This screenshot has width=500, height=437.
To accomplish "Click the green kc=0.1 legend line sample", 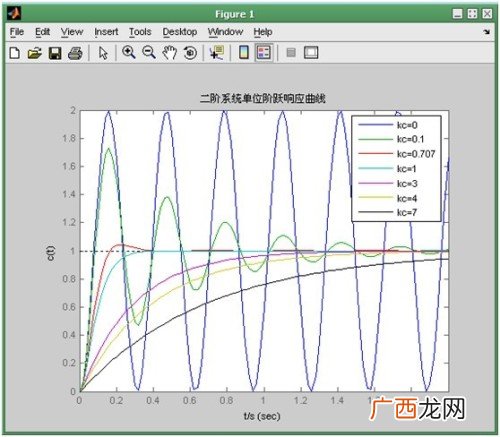I will 376,139.
